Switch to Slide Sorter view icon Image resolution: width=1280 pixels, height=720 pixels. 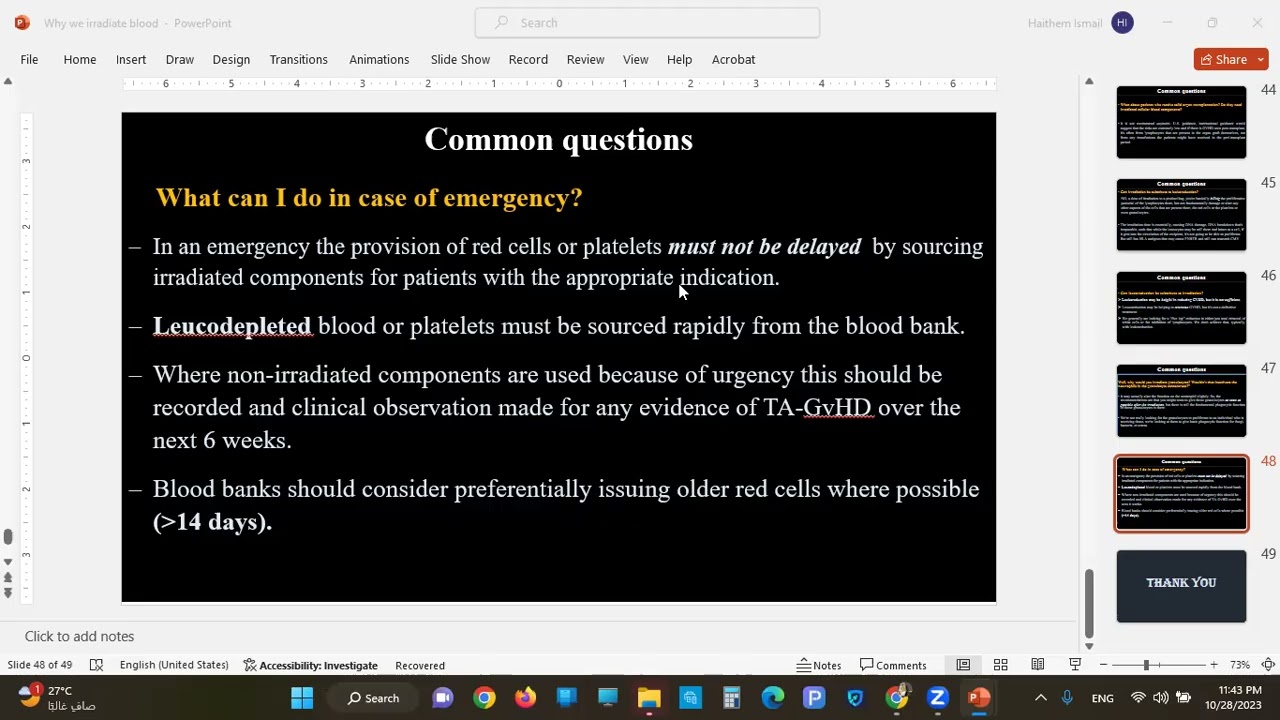point(1000,665)
